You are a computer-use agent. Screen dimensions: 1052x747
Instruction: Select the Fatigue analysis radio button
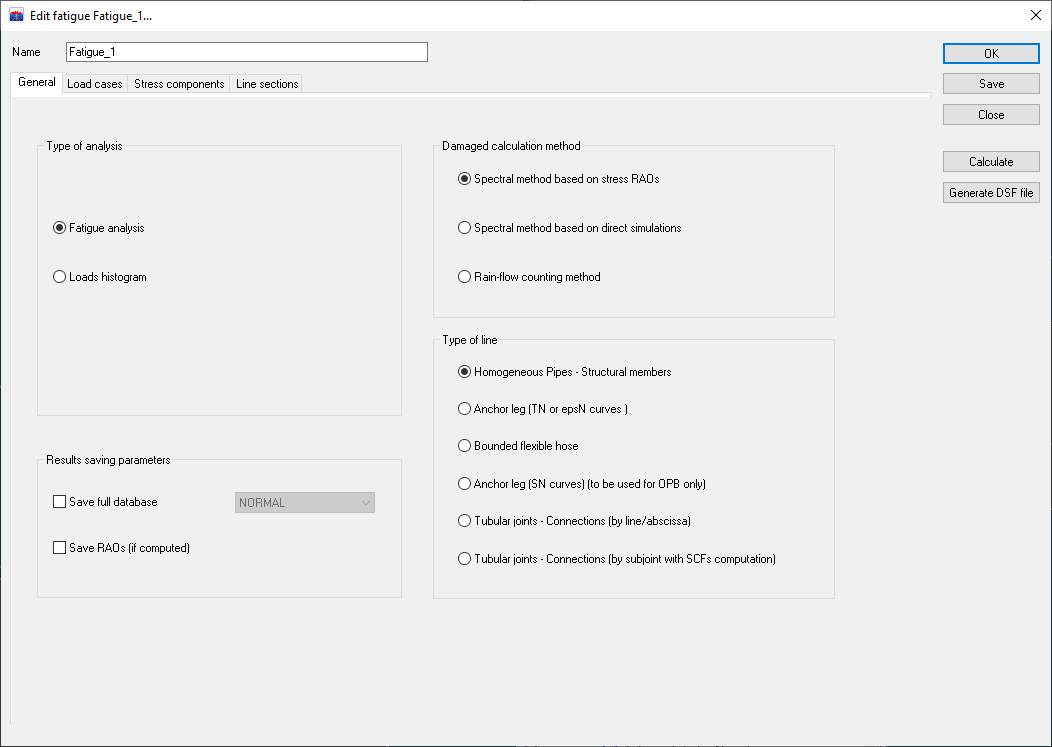coord(59,228)
